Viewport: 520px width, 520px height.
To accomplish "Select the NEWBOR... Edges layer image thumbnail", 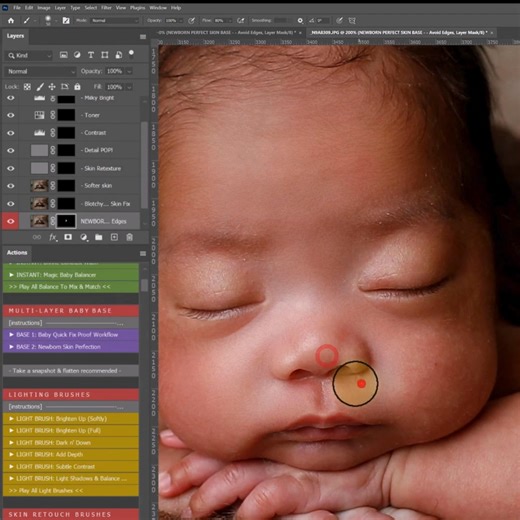I will coord(39,221).
